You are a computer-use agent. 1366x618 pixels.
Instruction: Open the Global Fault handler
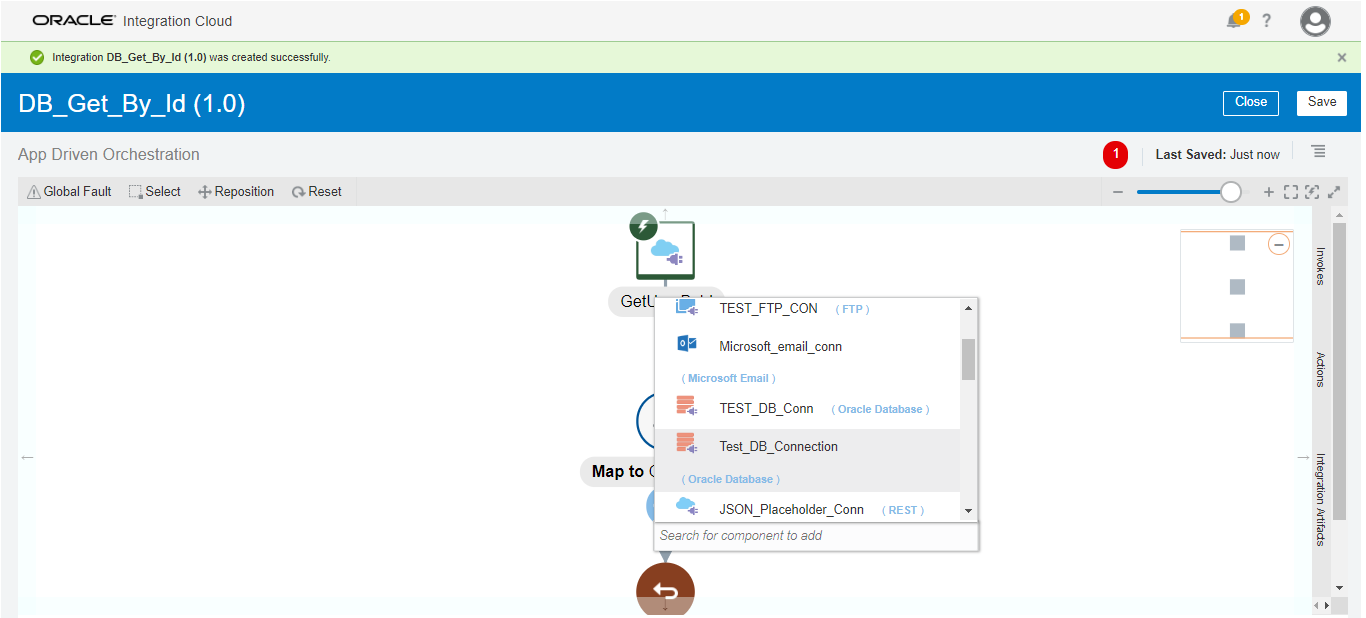pos(69,192)
